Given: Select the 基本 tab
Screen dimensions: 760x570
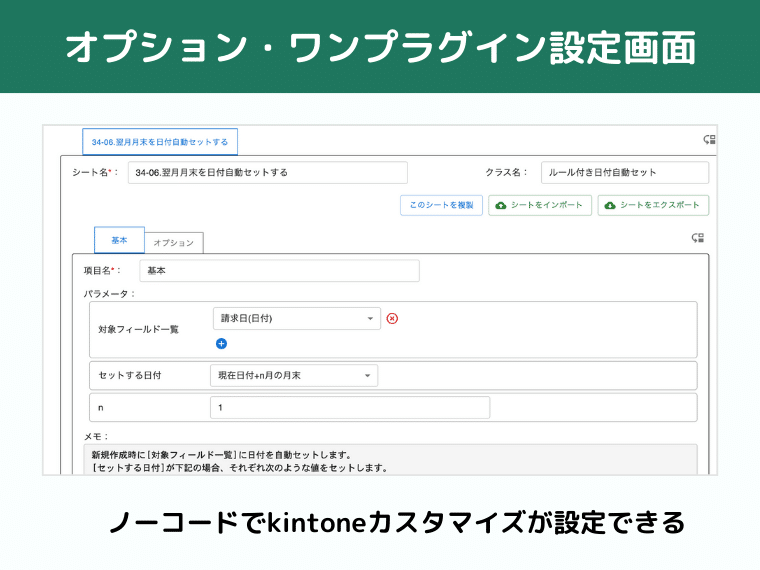Looking at the screenshot, I should coord(119,241).
